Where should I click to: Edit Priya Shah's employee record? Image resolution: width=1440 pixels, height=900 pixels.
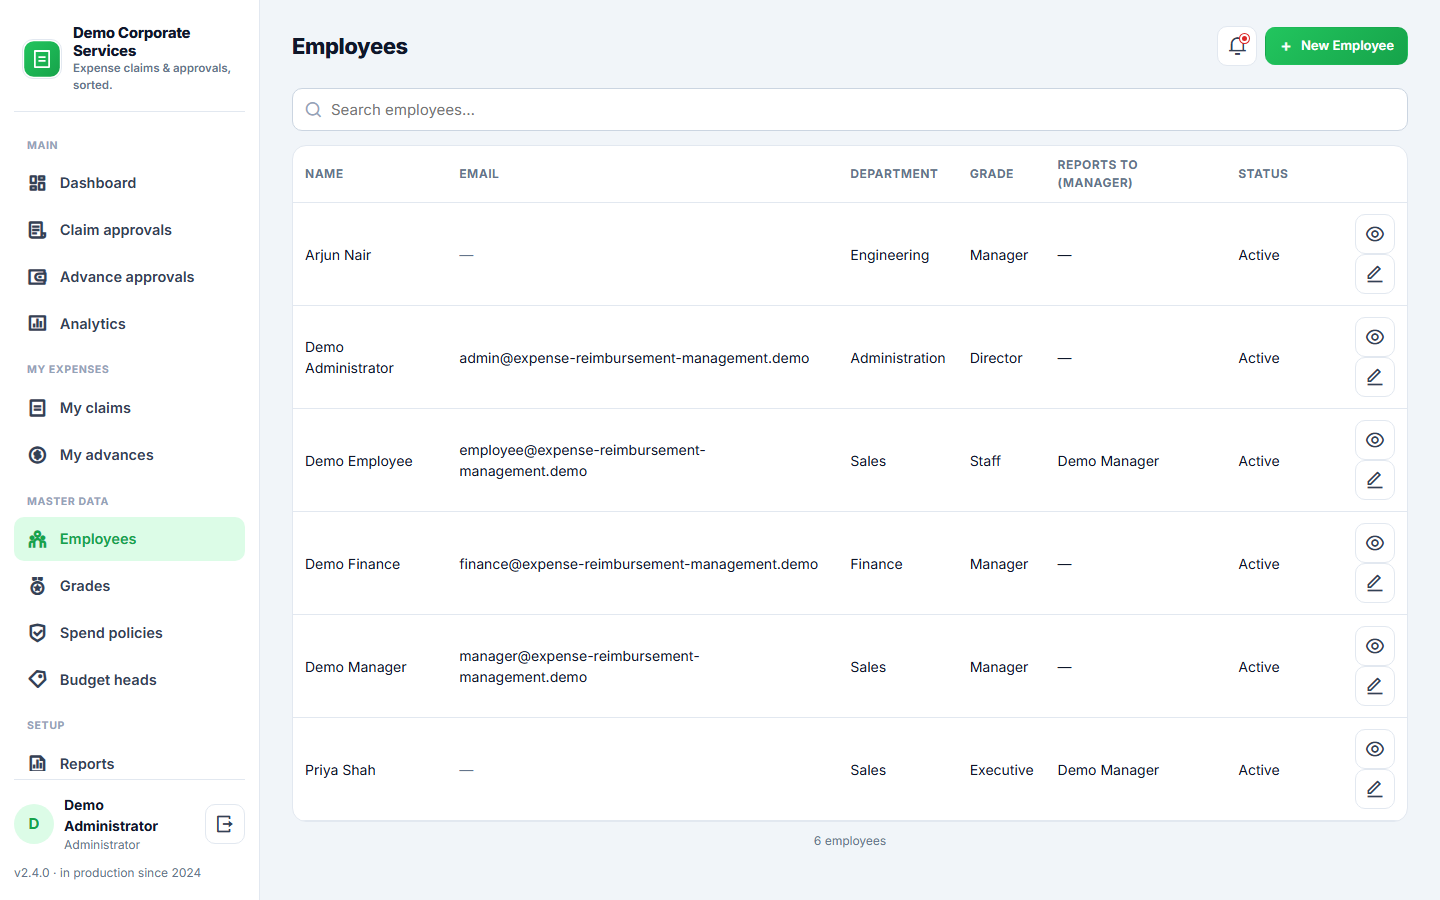1375,789
